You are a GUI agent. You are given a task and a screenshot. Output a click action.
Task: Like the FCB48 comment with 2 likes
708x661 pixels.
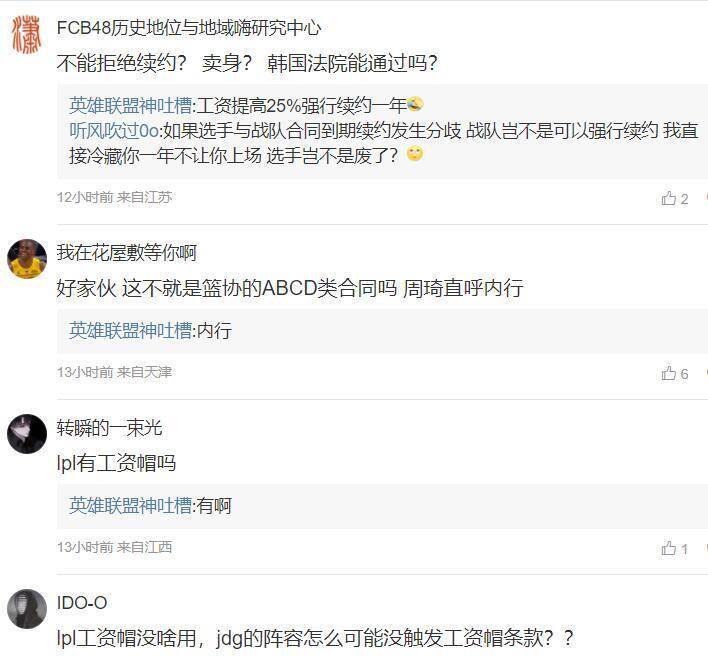pyautogui.click(x=674, y=198)
